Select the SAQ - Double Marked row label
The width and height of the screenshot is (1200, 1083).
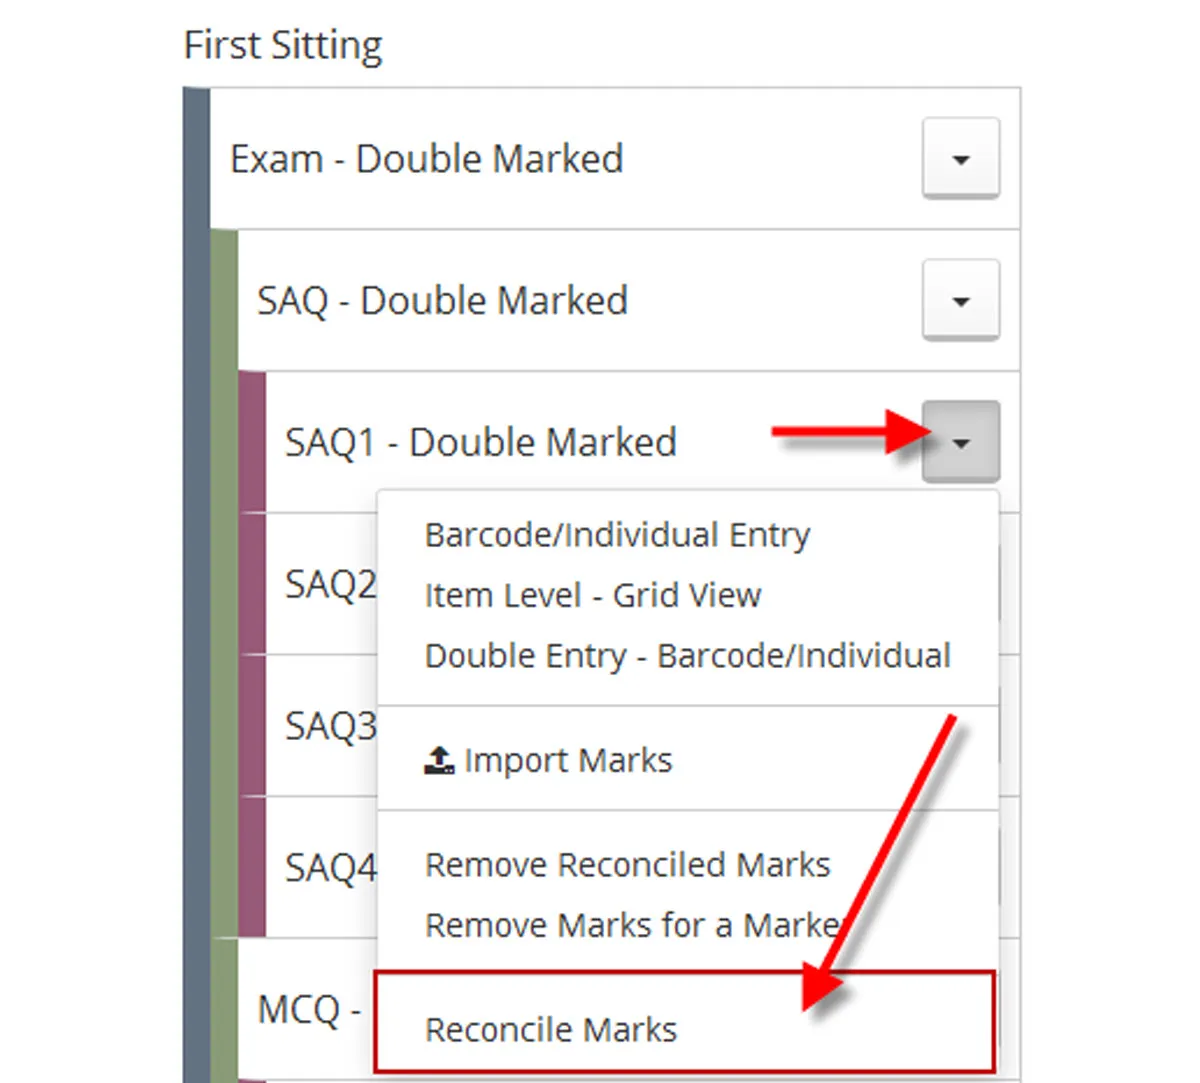click(x=442, y=301)
